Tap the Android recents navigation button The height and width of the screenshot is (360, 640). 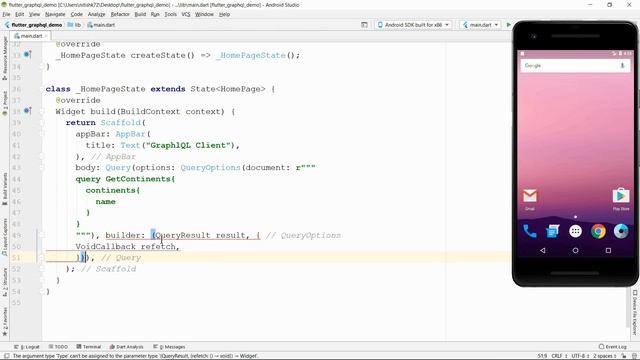608,250
